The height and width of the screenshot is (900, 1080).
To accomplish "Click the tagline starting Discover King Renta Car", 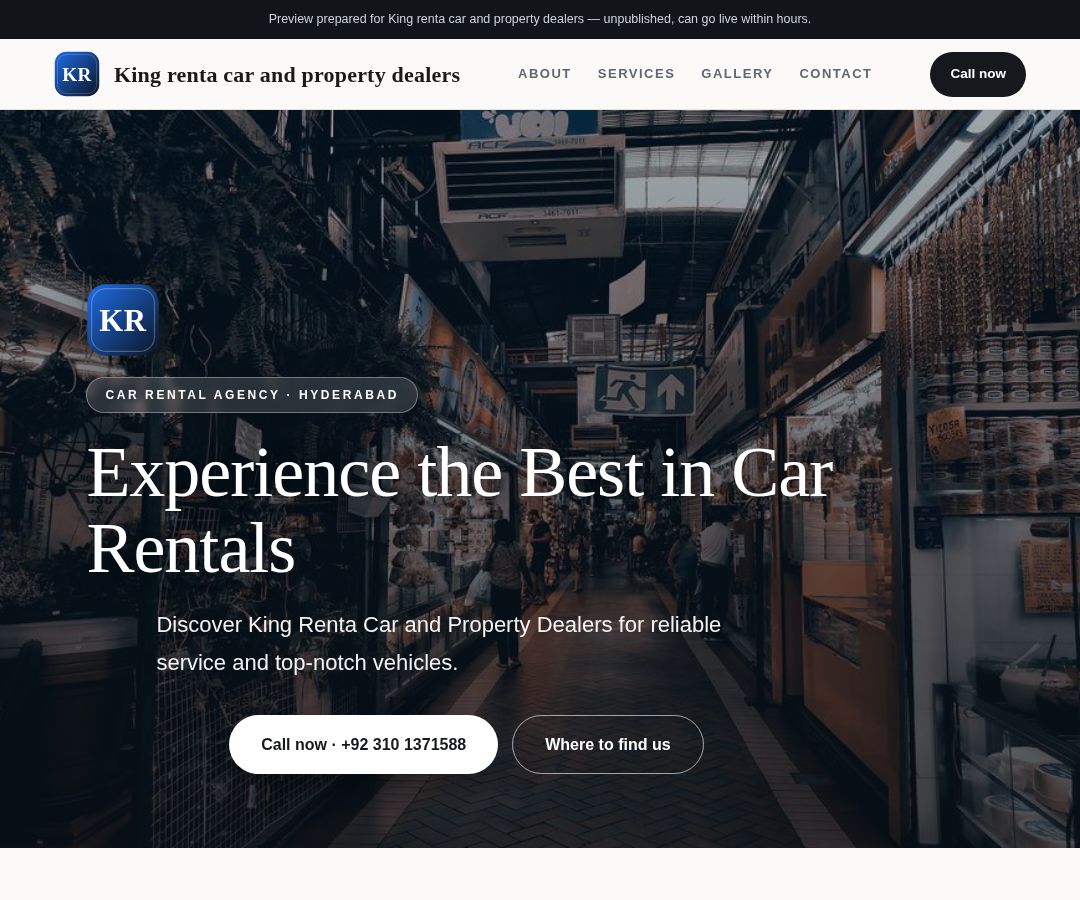I will pos(439,643).
